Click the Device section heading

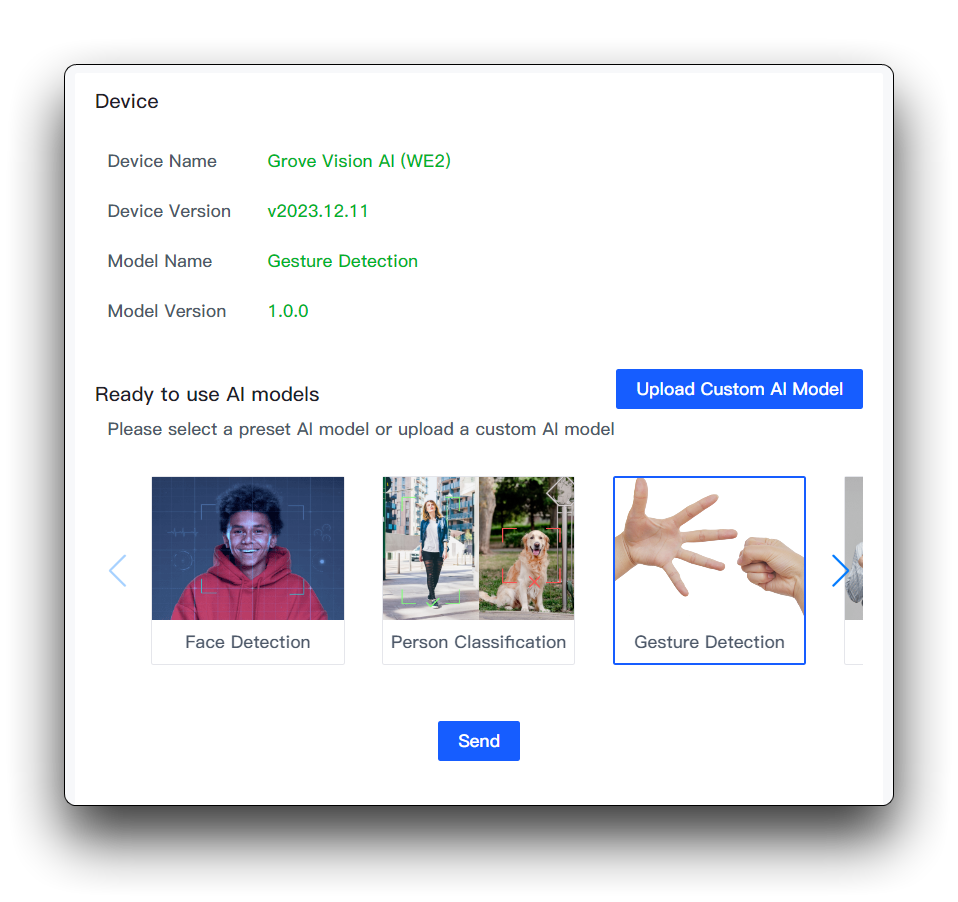[126, 101]
